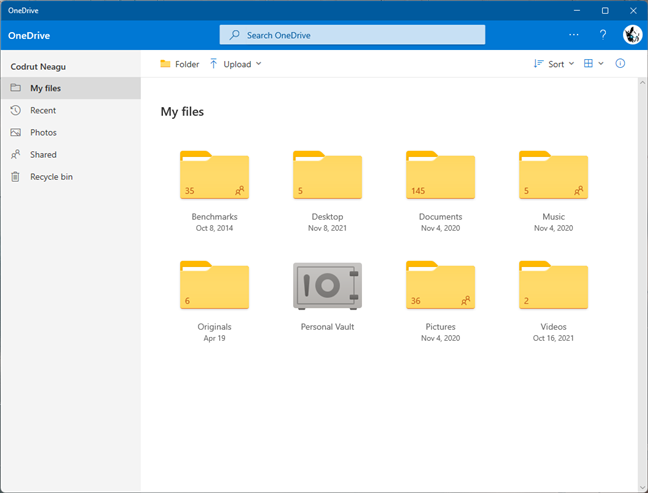Click the Videos folder name

tap(553, 326)
